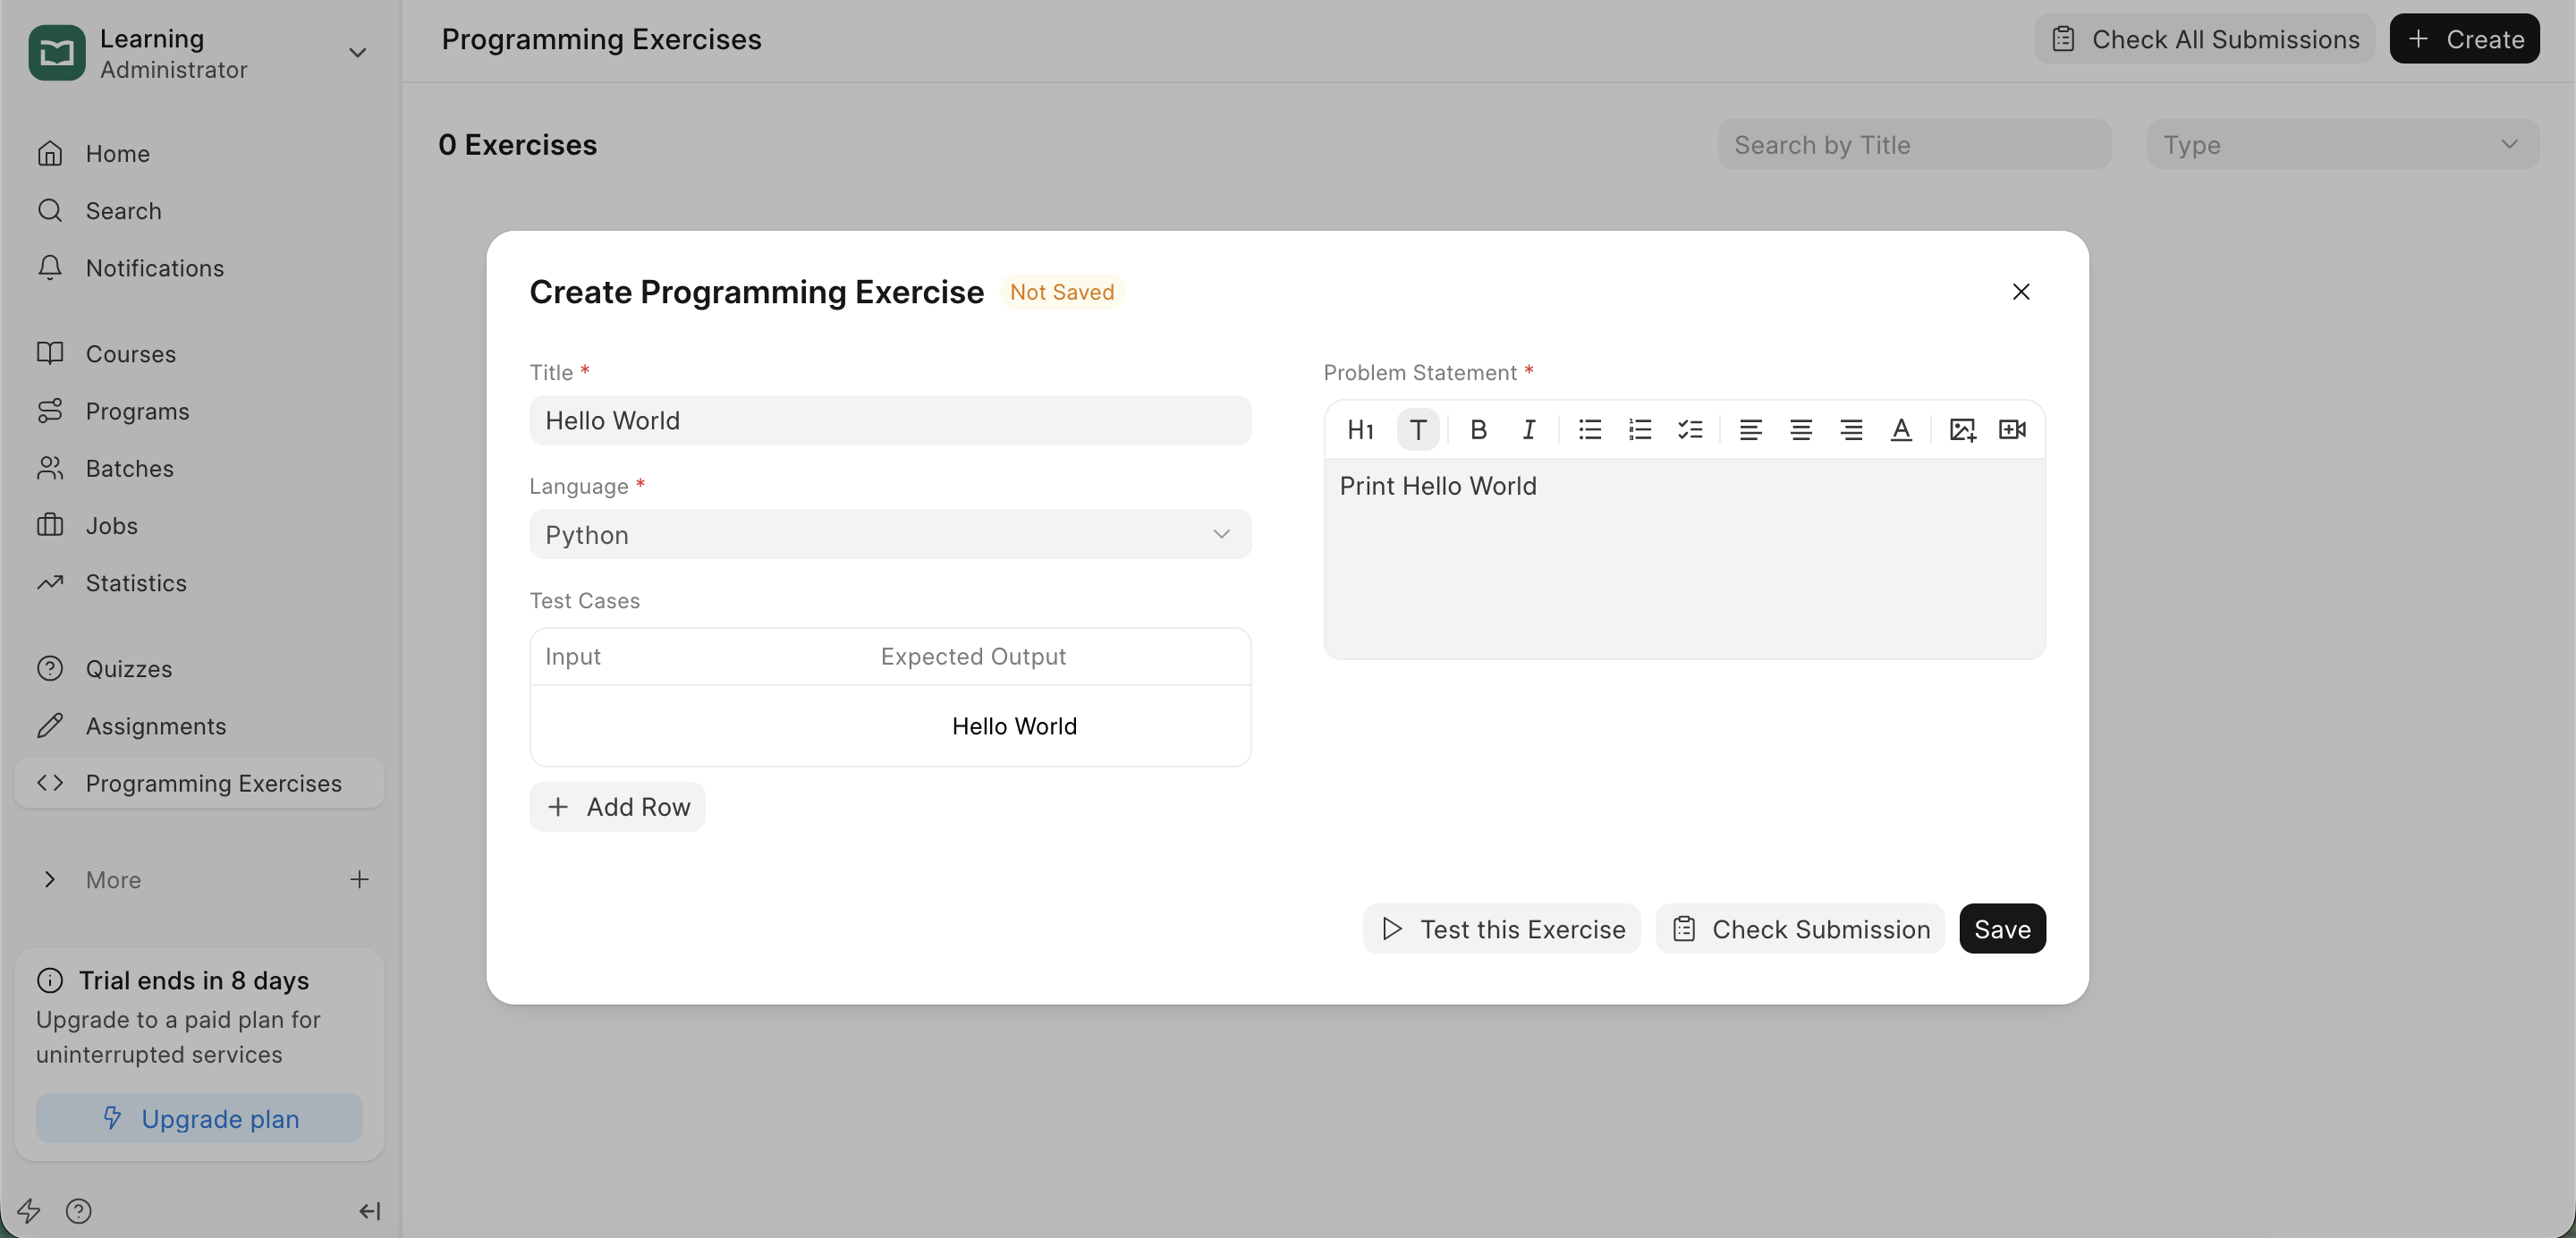Screen dimensions: 2576x1238
Task: Open Statistics from the sidebar
Action: [136, 583]
